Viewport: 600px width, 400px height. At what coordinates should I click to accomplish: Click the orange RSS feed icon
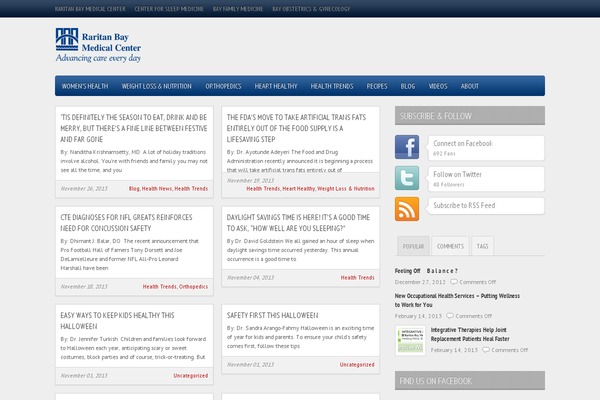click(407, 209)
